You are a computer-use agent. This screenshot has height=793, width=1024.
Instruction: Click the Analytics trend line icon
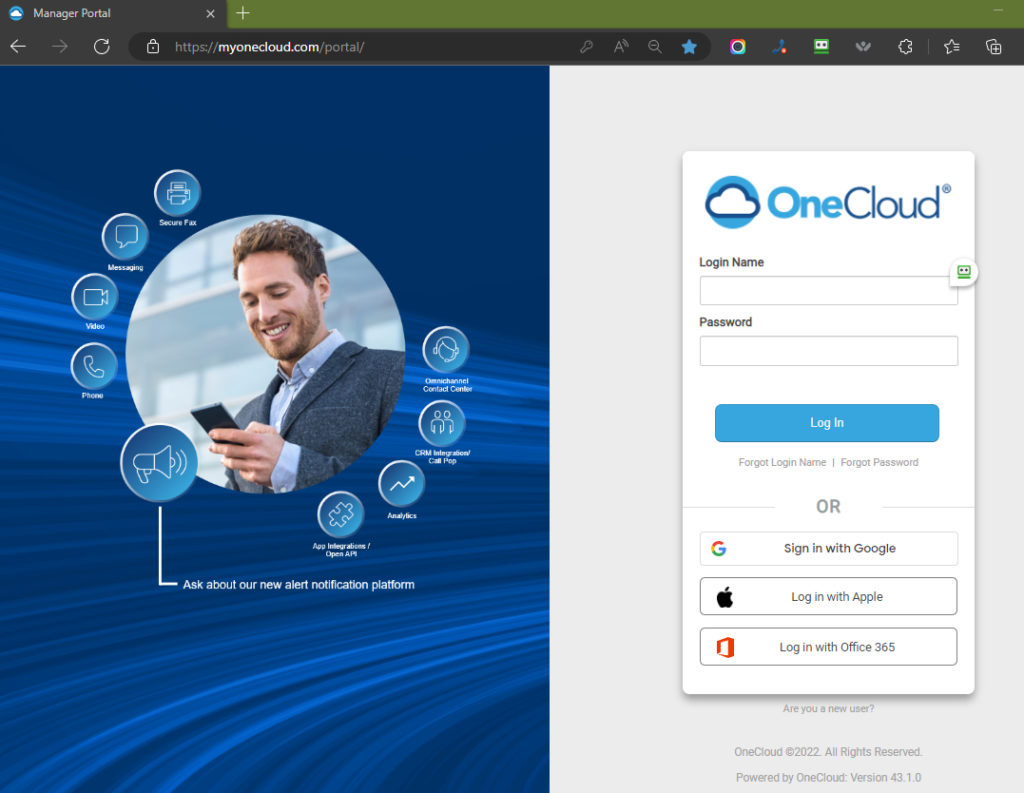tap(402, 484)
